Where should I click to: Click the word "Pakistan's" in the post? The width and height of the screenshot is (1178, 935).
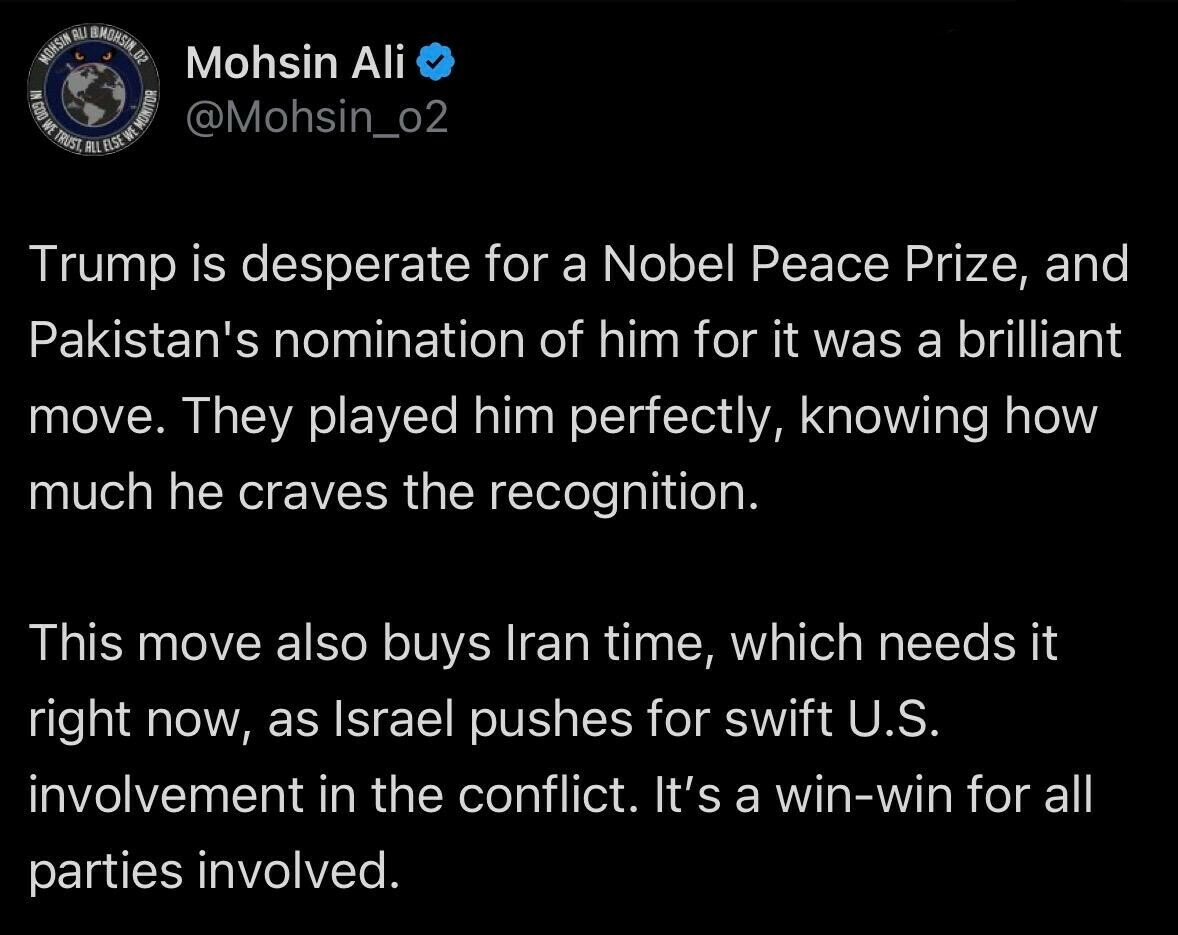144,339
